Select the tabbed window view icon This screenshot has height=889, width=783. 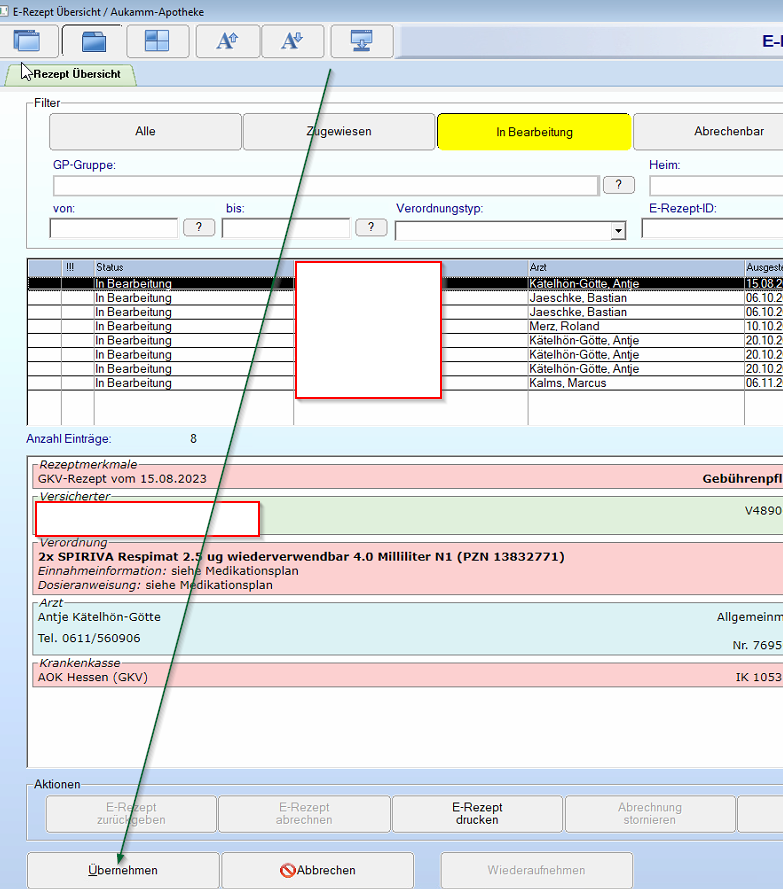tap(93, 41)
